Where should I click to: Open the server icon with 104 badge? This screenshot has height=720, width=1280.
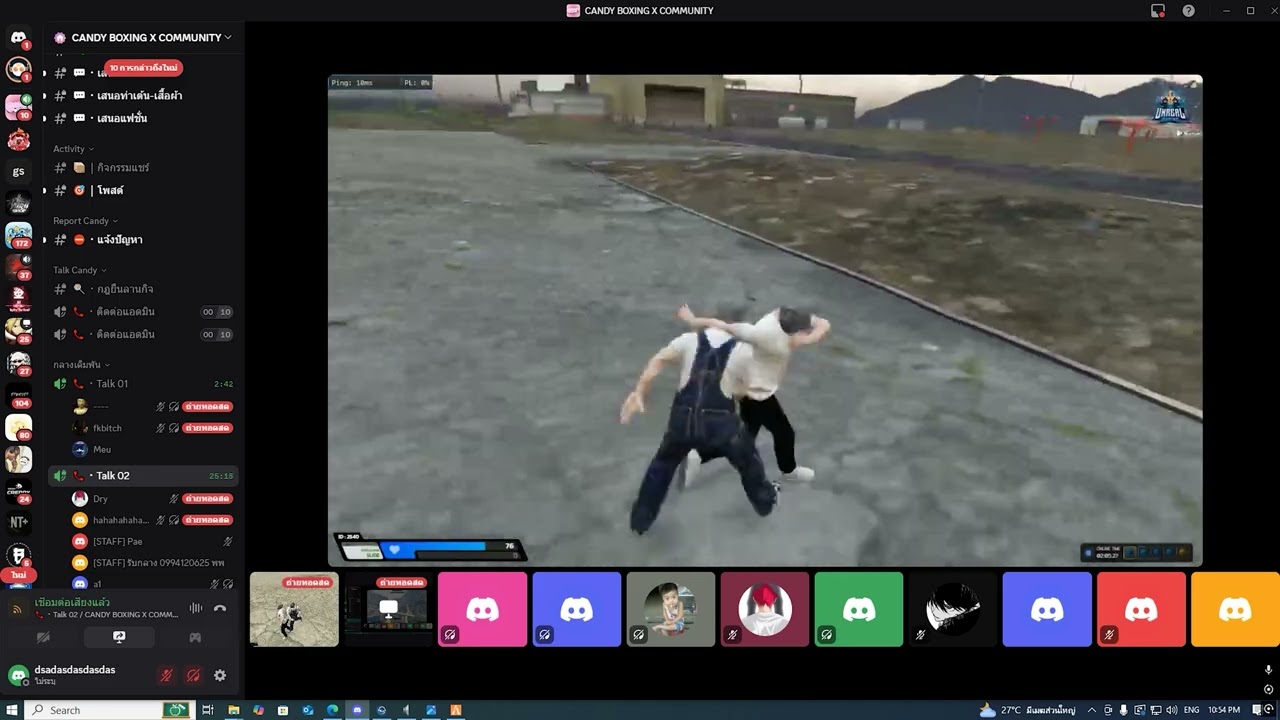[18, 396]
